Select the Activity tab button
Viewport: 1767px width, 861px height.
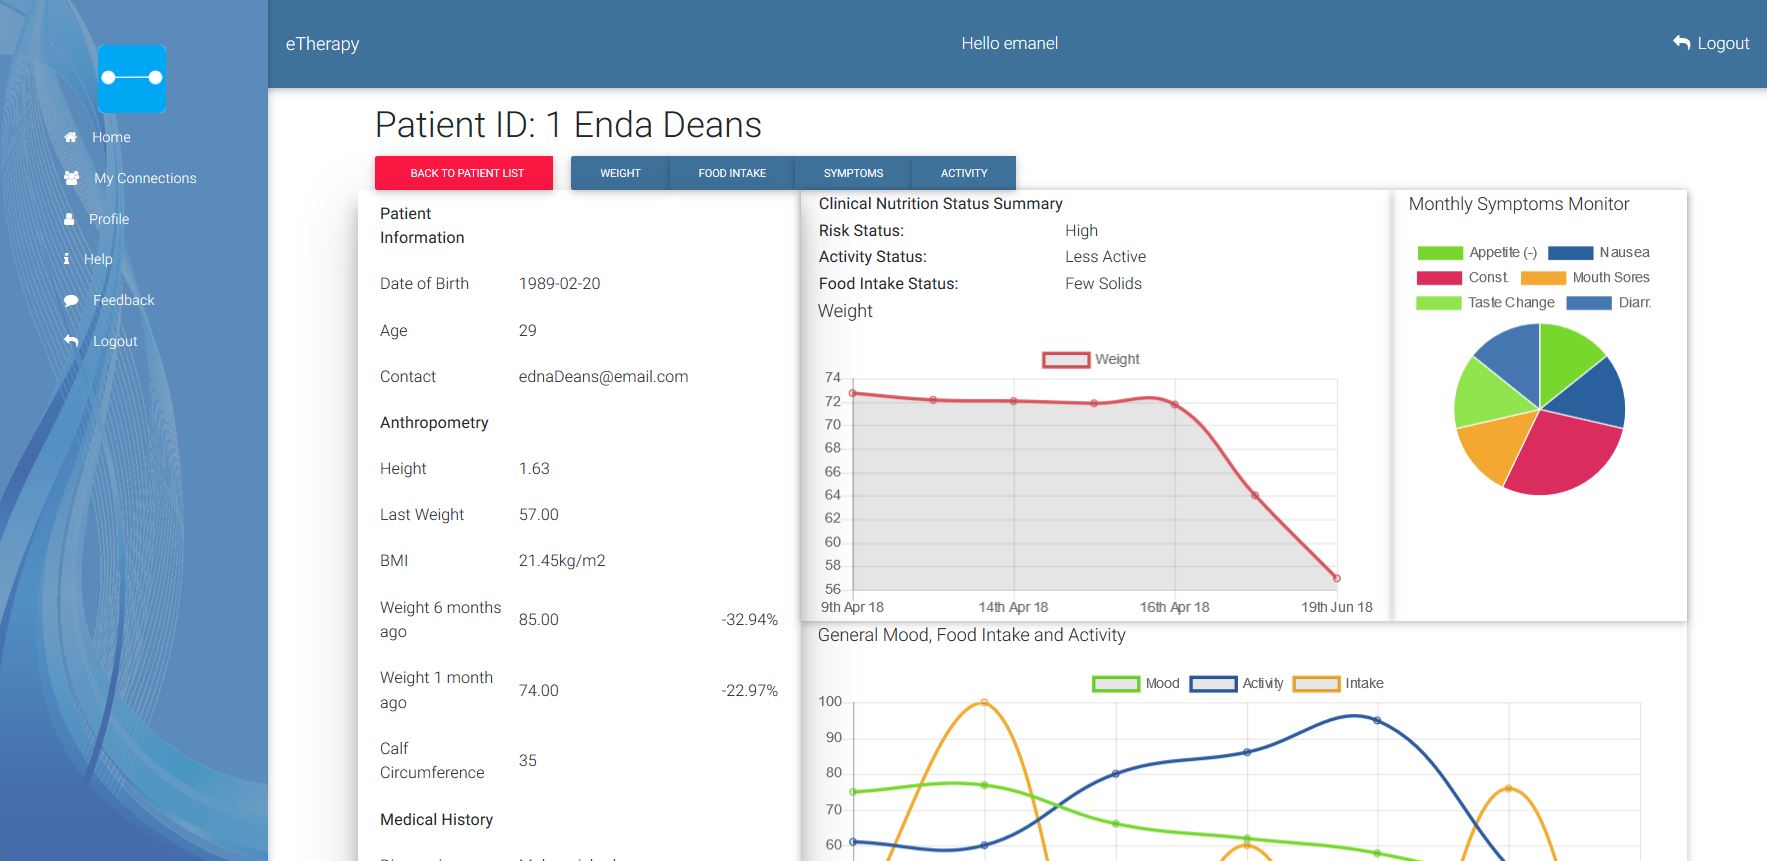(964, 173)
